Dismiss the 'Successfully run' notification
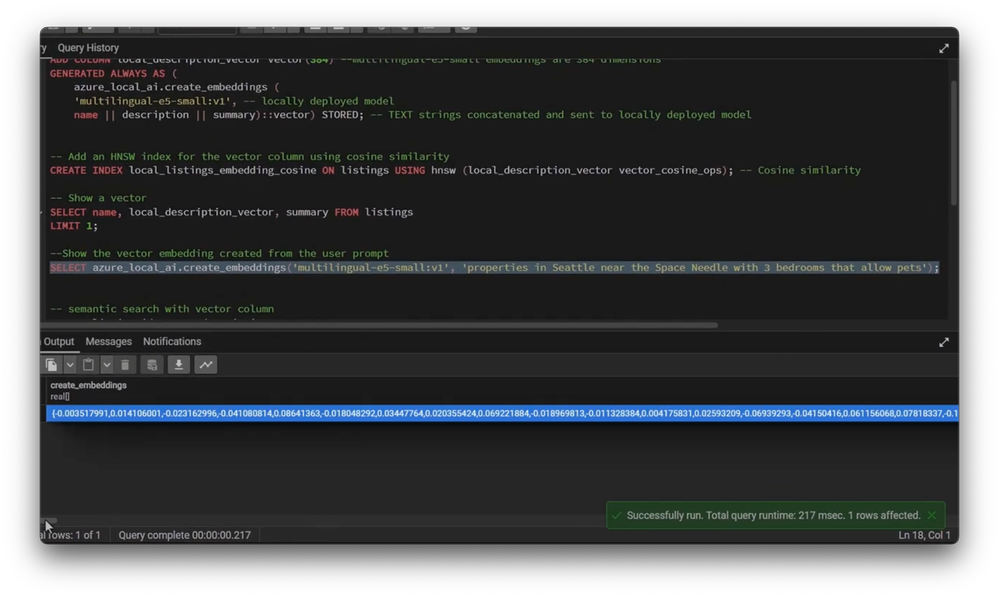This screenshot has width=999, height=597. tap(932, 515)
